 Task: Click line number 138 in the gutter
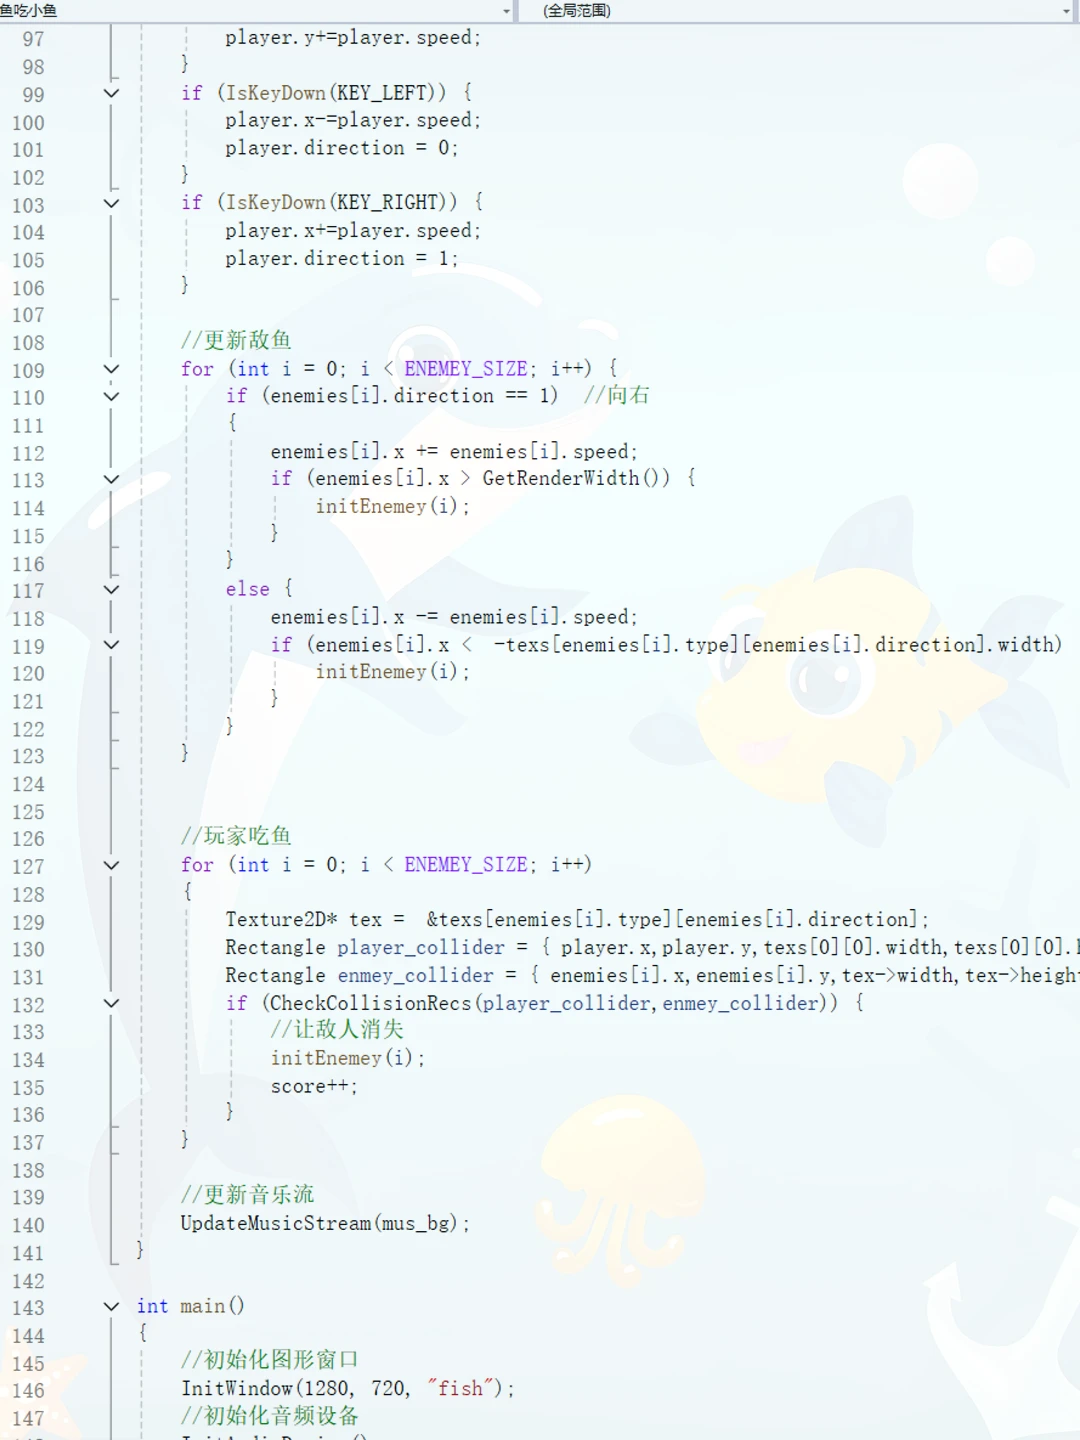click(x=28, y=1170)
